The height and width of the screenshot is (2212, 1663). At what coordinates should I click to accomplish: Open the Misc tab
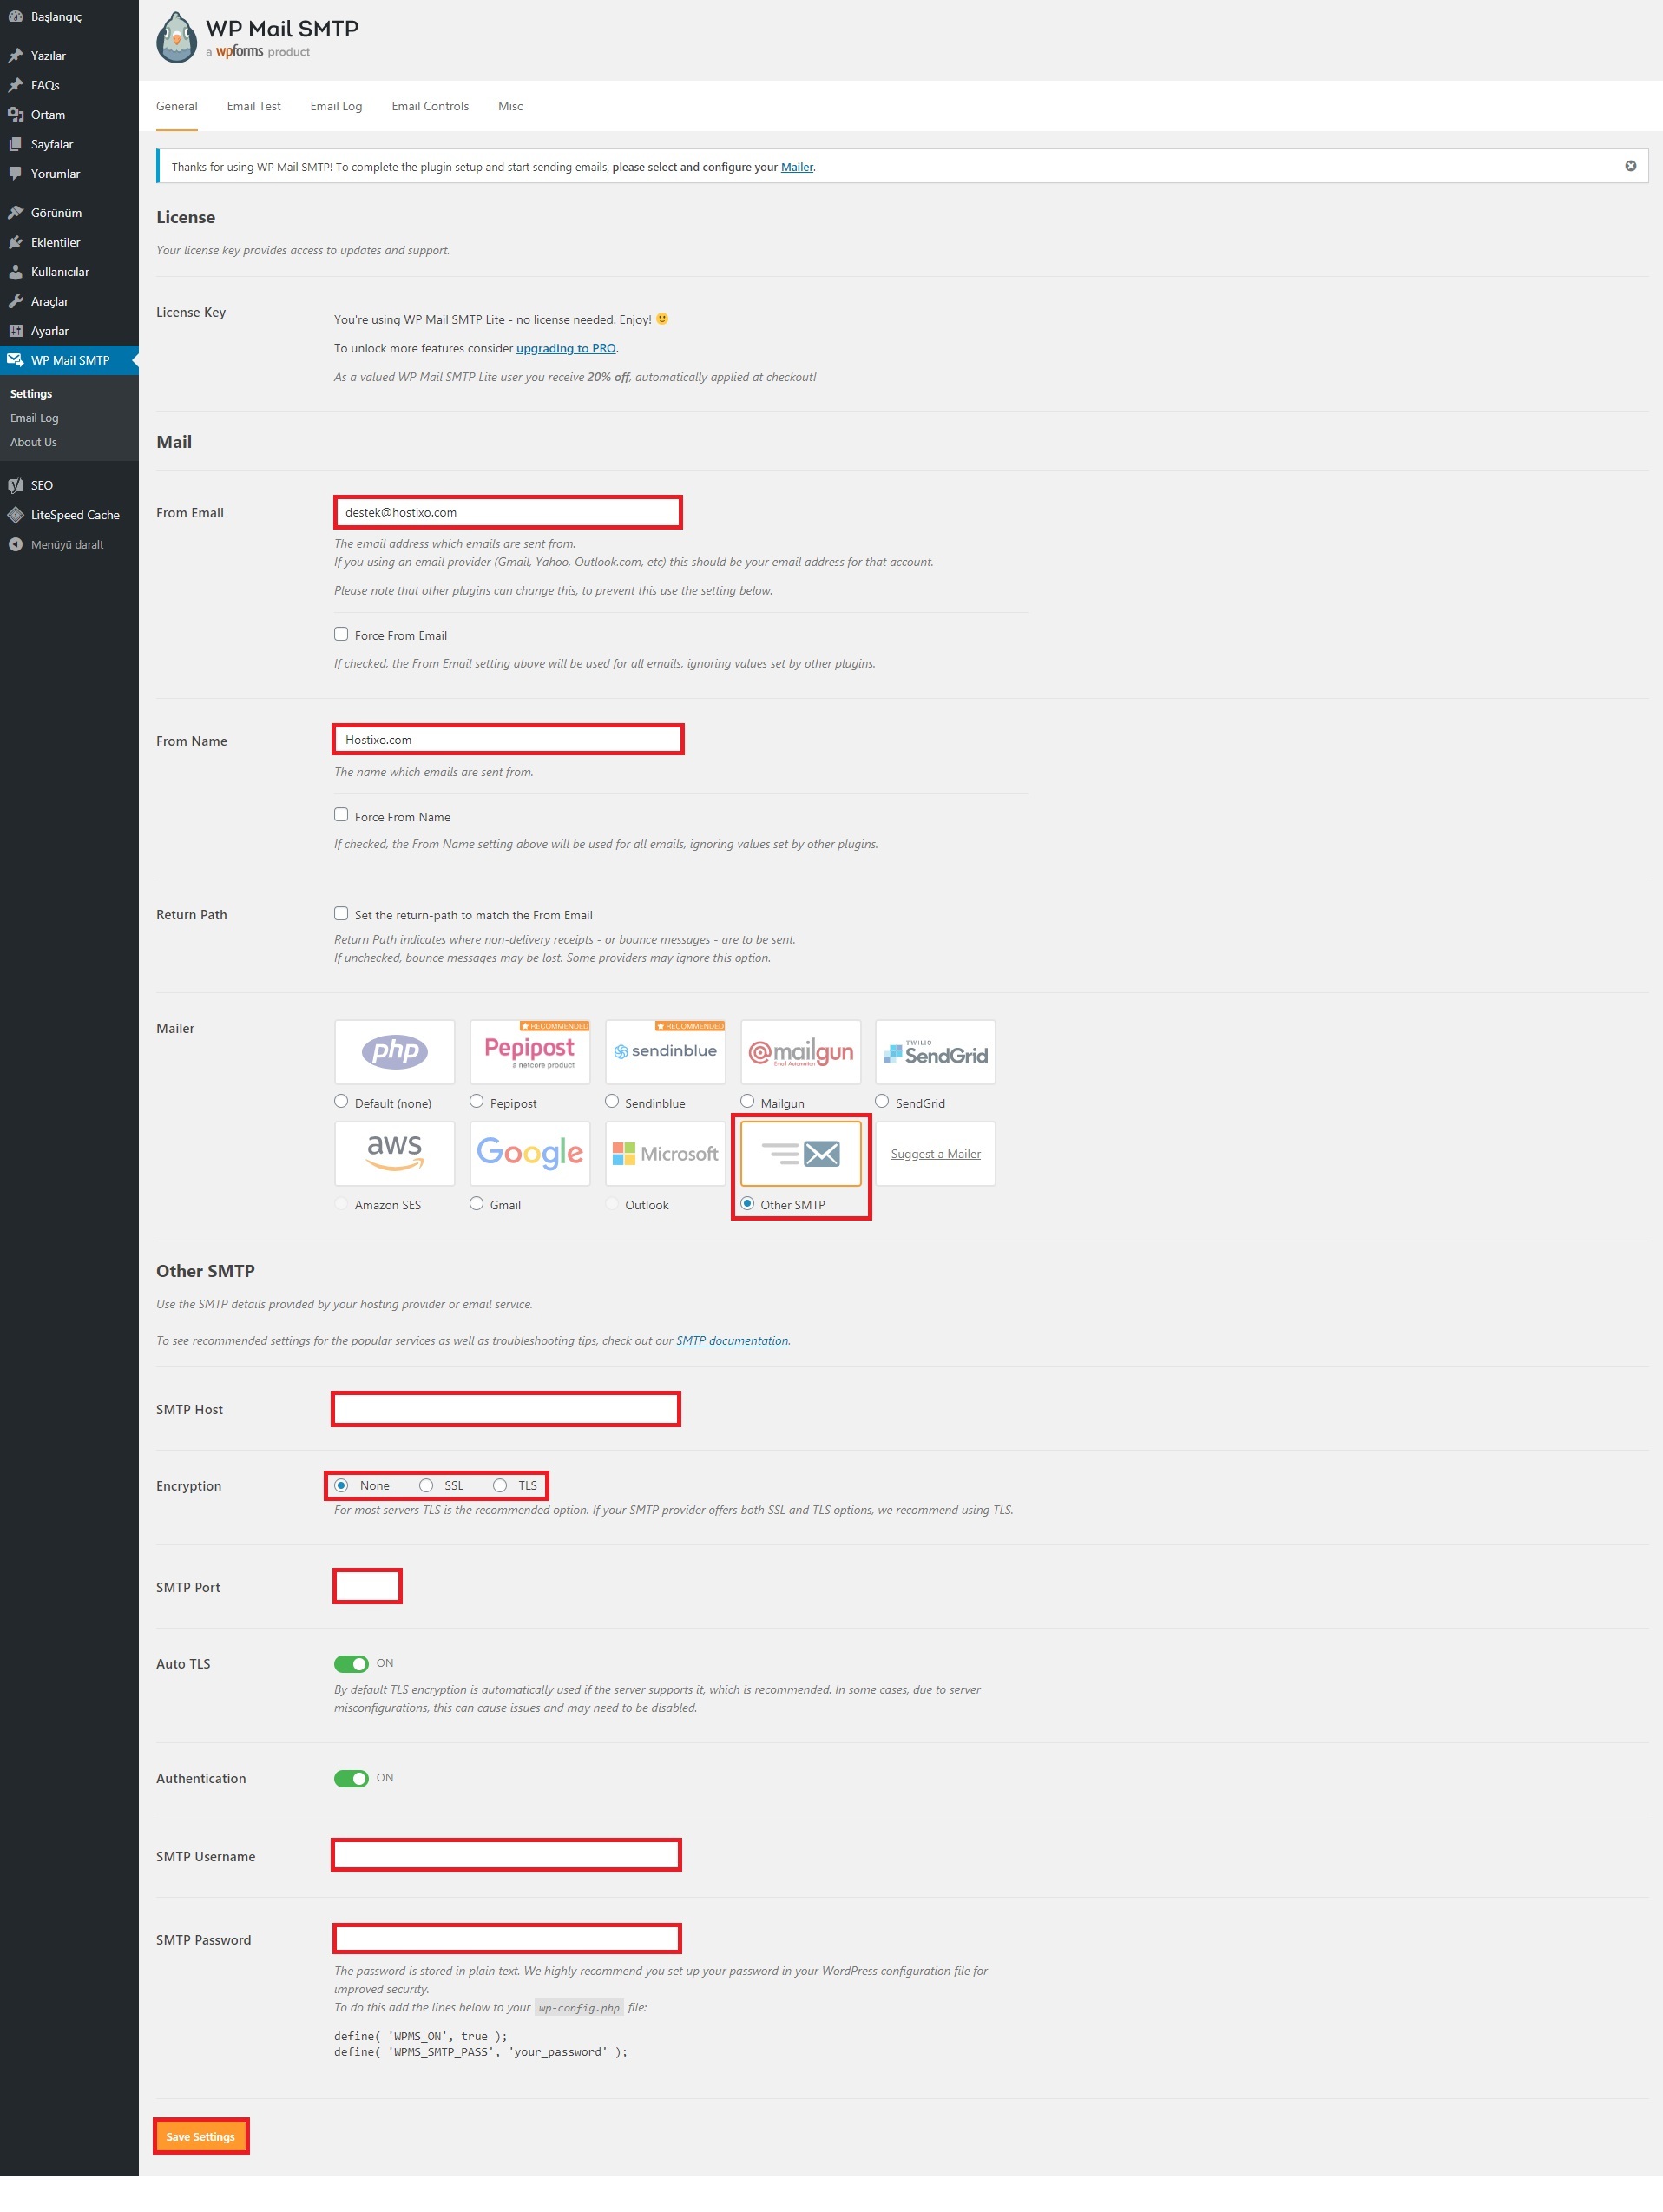click(x=510, y=106)
